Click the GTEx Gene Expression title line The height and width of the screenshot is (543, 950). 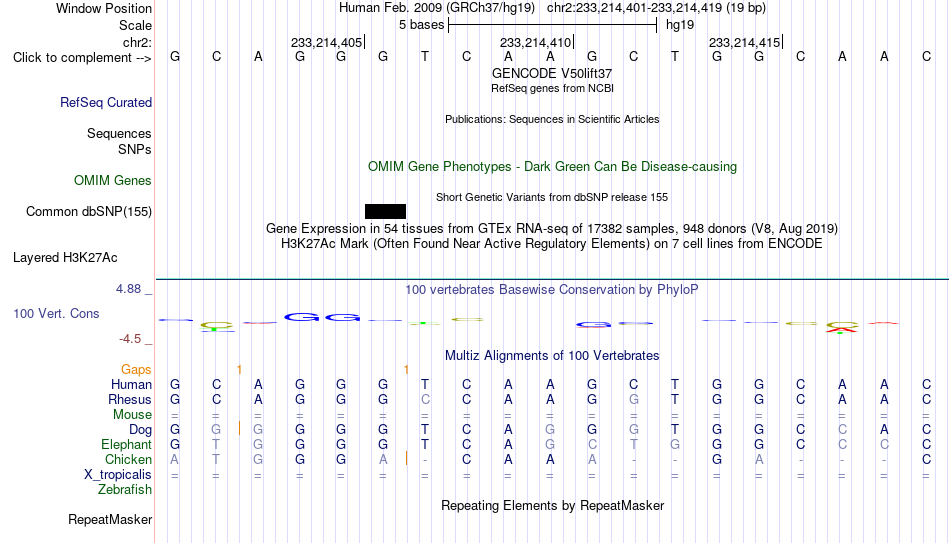tap(552, 228)
